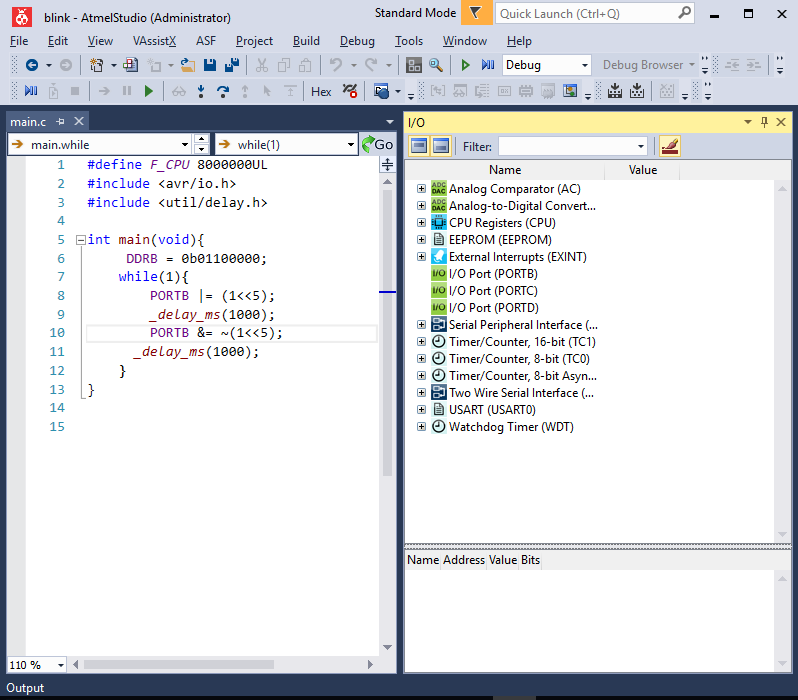Click the I/O view toolbar icon

570,92
